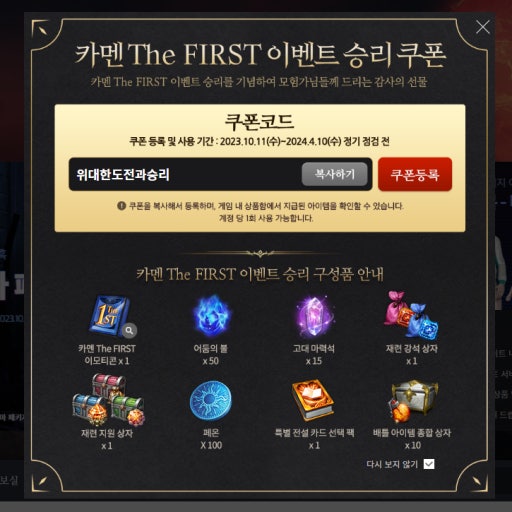The image size is (512, 512).
Task: Click the red 쿠폰등록 button
Action: [415, 174]
